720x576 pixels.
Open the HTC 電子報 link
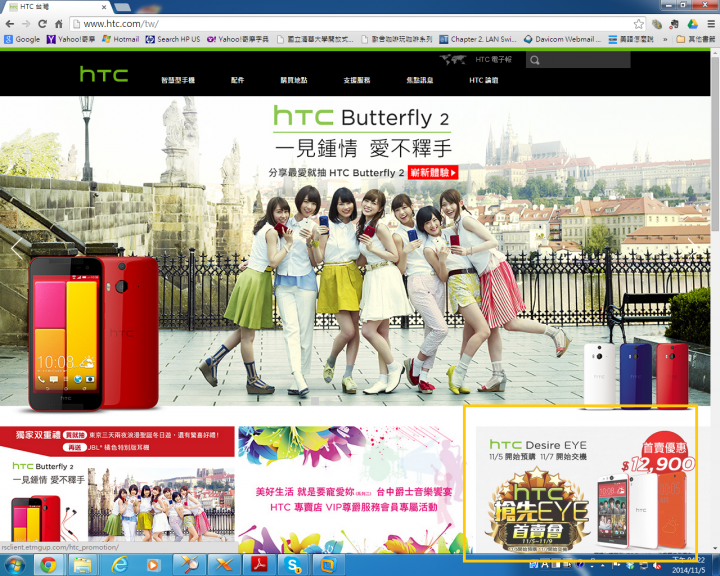493,60
